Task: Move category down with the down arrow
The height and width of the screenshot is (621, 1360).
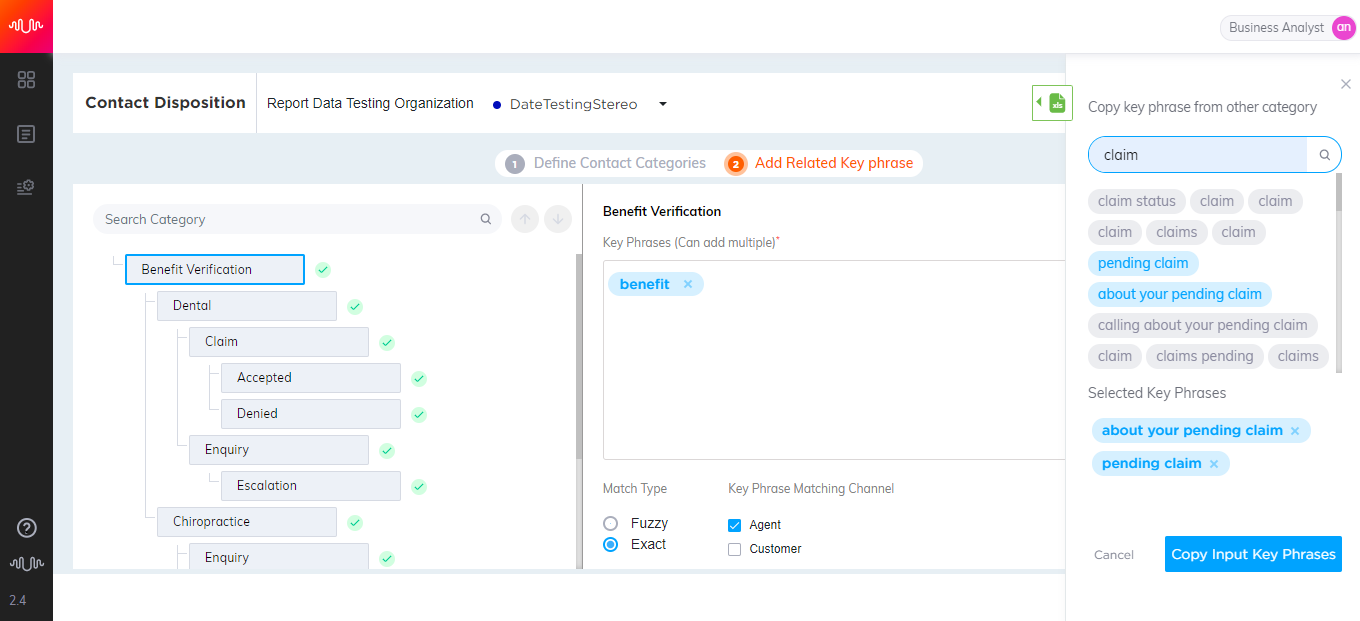Action: pyautogui.click(x=558, y=219)
